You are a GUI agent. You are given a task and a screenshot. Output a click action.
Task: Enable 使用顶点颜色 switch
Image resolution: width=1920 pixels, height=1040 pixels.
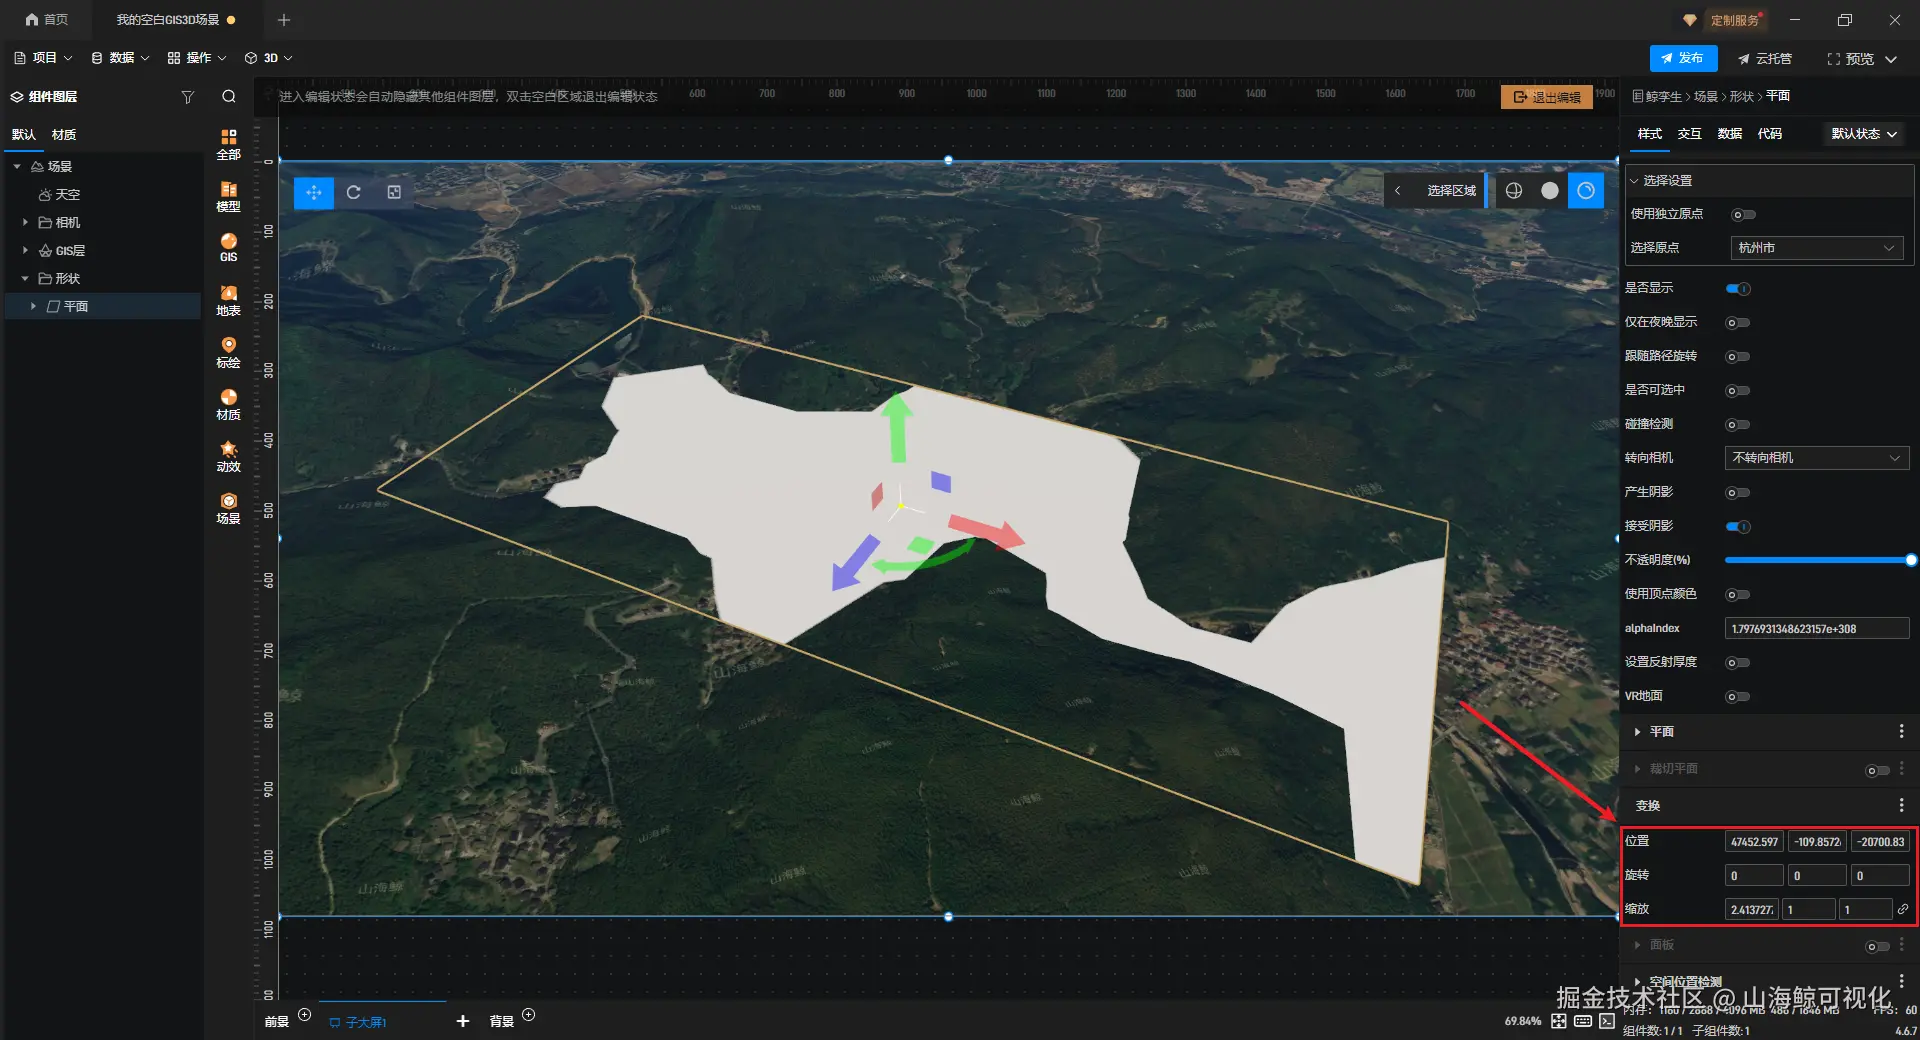coord(1738,595)
